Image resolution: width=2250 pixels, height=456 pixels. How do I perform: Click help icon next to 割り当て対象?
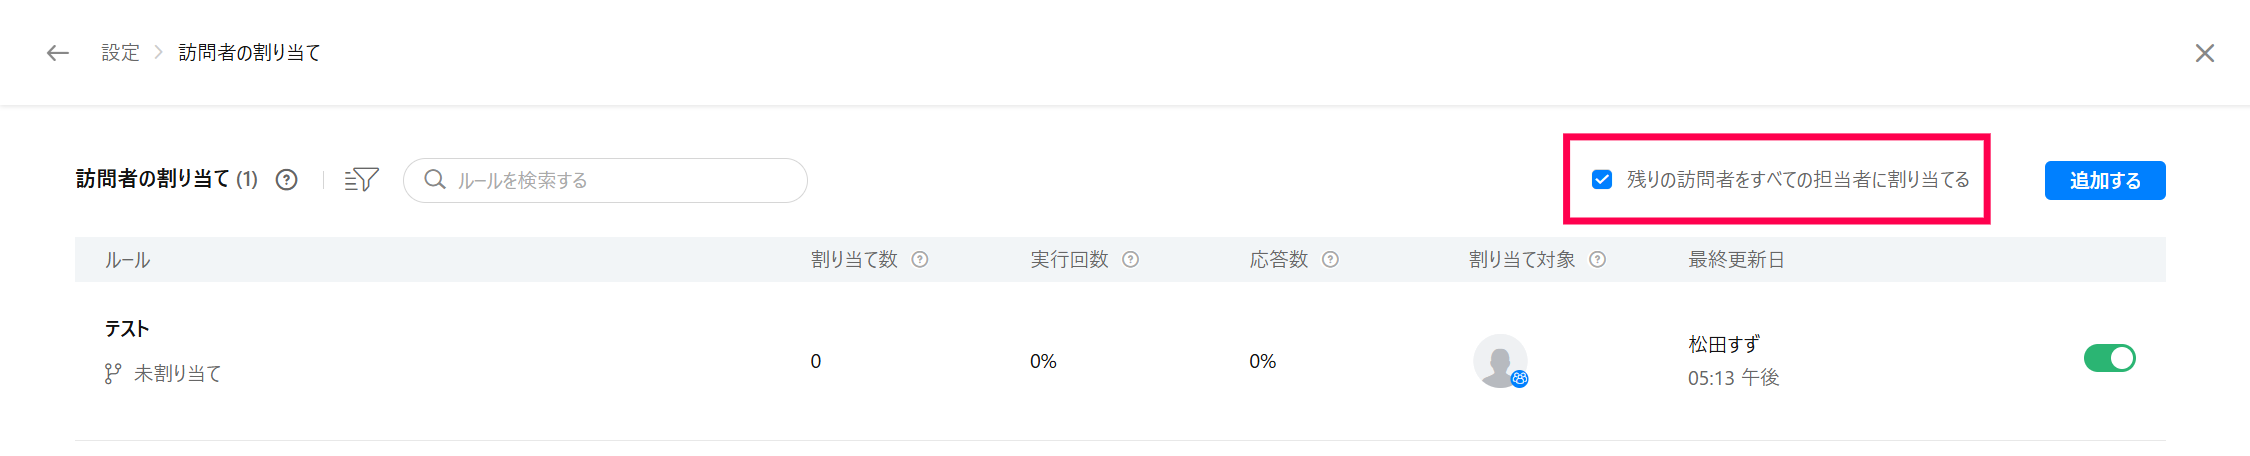(x=1597, y=260)
